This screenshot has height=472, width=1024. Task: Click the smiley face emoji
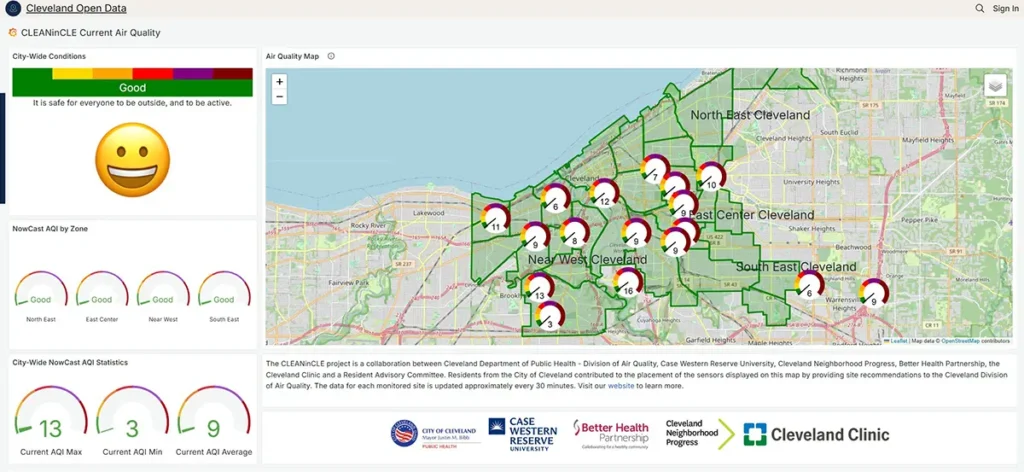pos(133,159)
